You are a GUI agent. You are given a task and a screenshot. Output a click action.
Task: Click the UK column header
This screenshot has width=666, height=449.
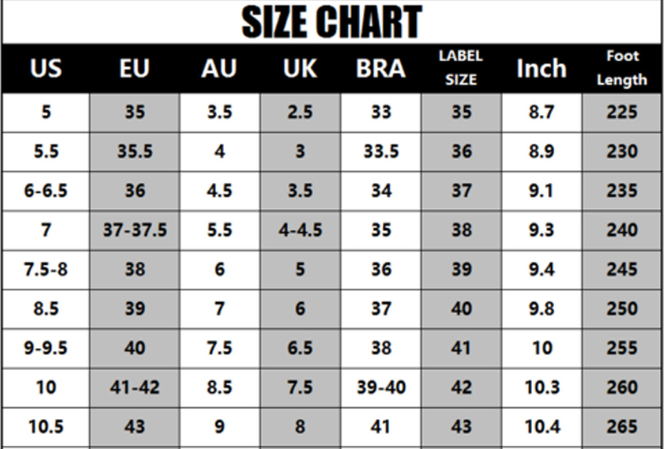pos(300,68)
